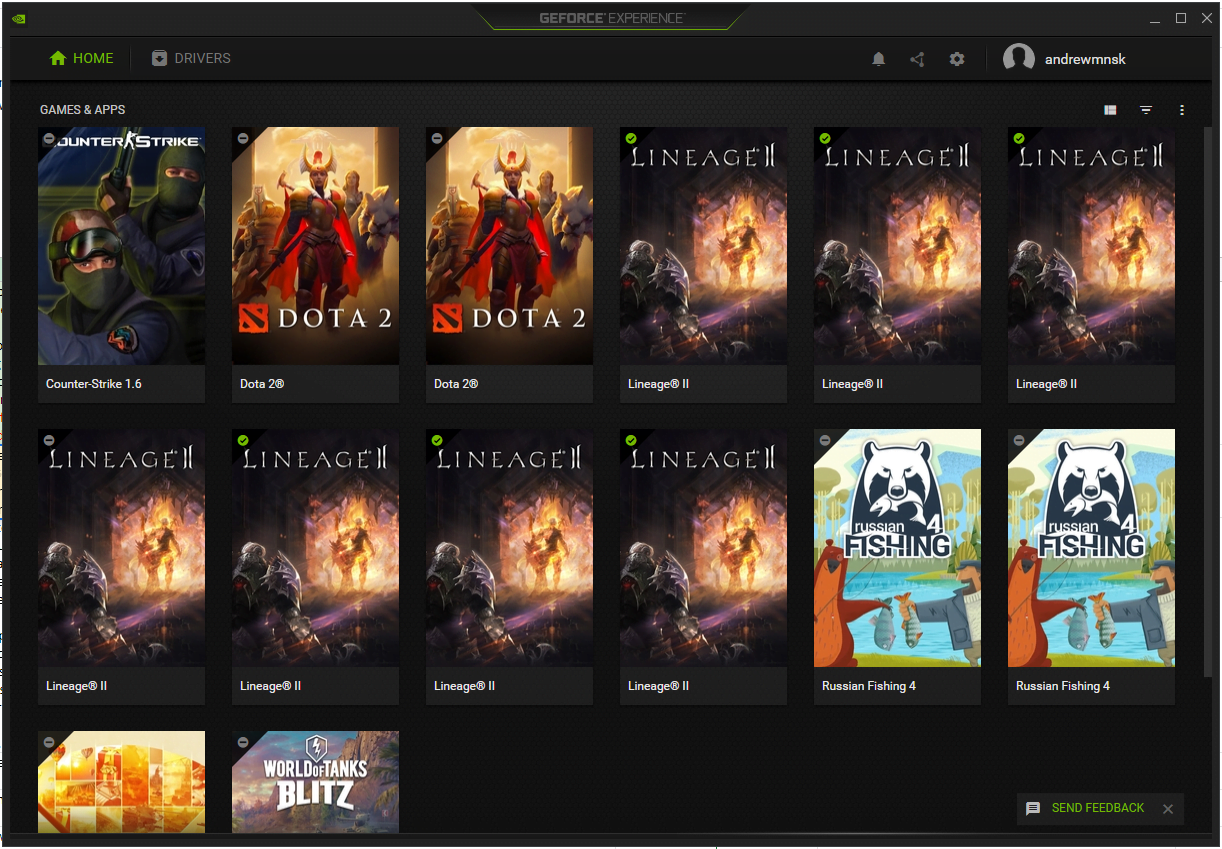Click the not-optimized badge on Counter-Strike 1.6
The width and height of the screenshot is (1222, 849).
[48, 138]
